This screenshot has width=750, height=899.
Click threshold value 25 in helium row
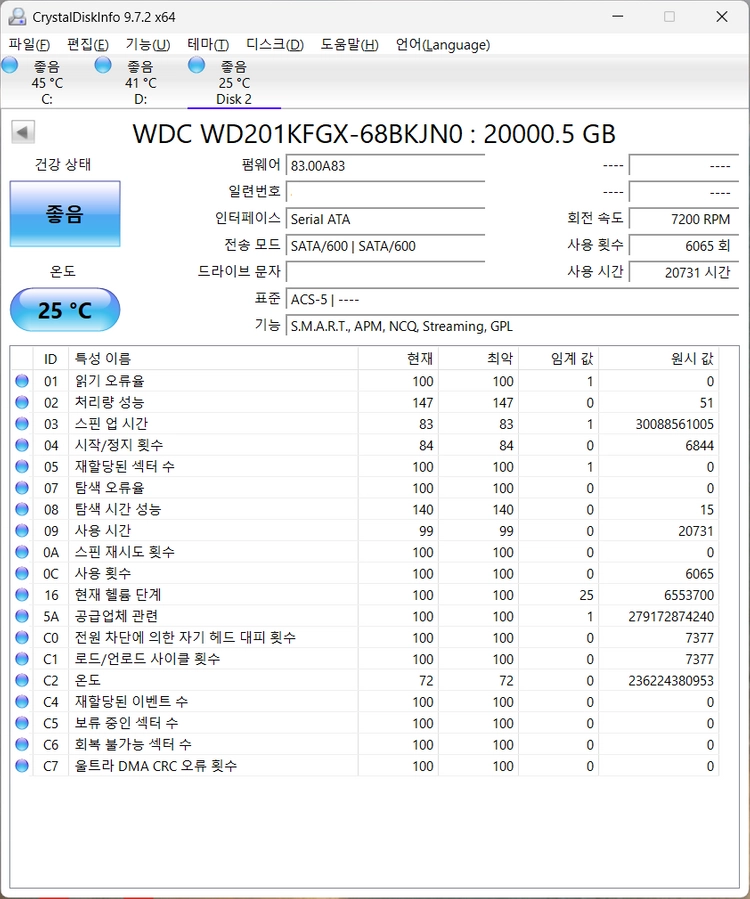click(x=586, y=595)
